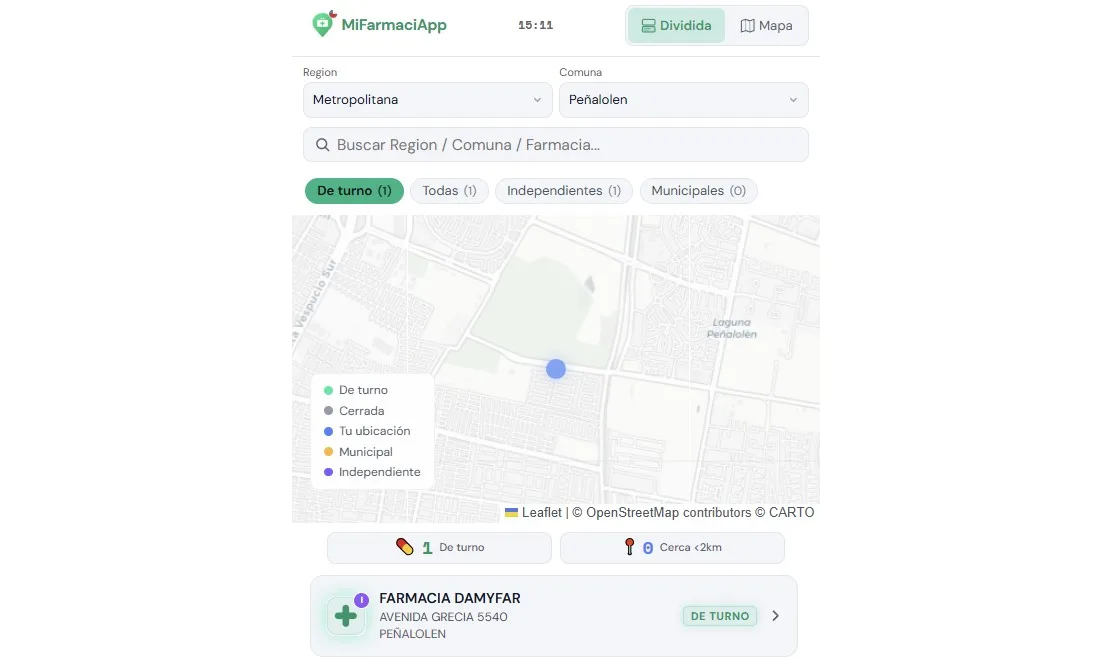Open the Leaflet attribution link
The height and width of the screenshot is (664, 1104).
(541, 513)
